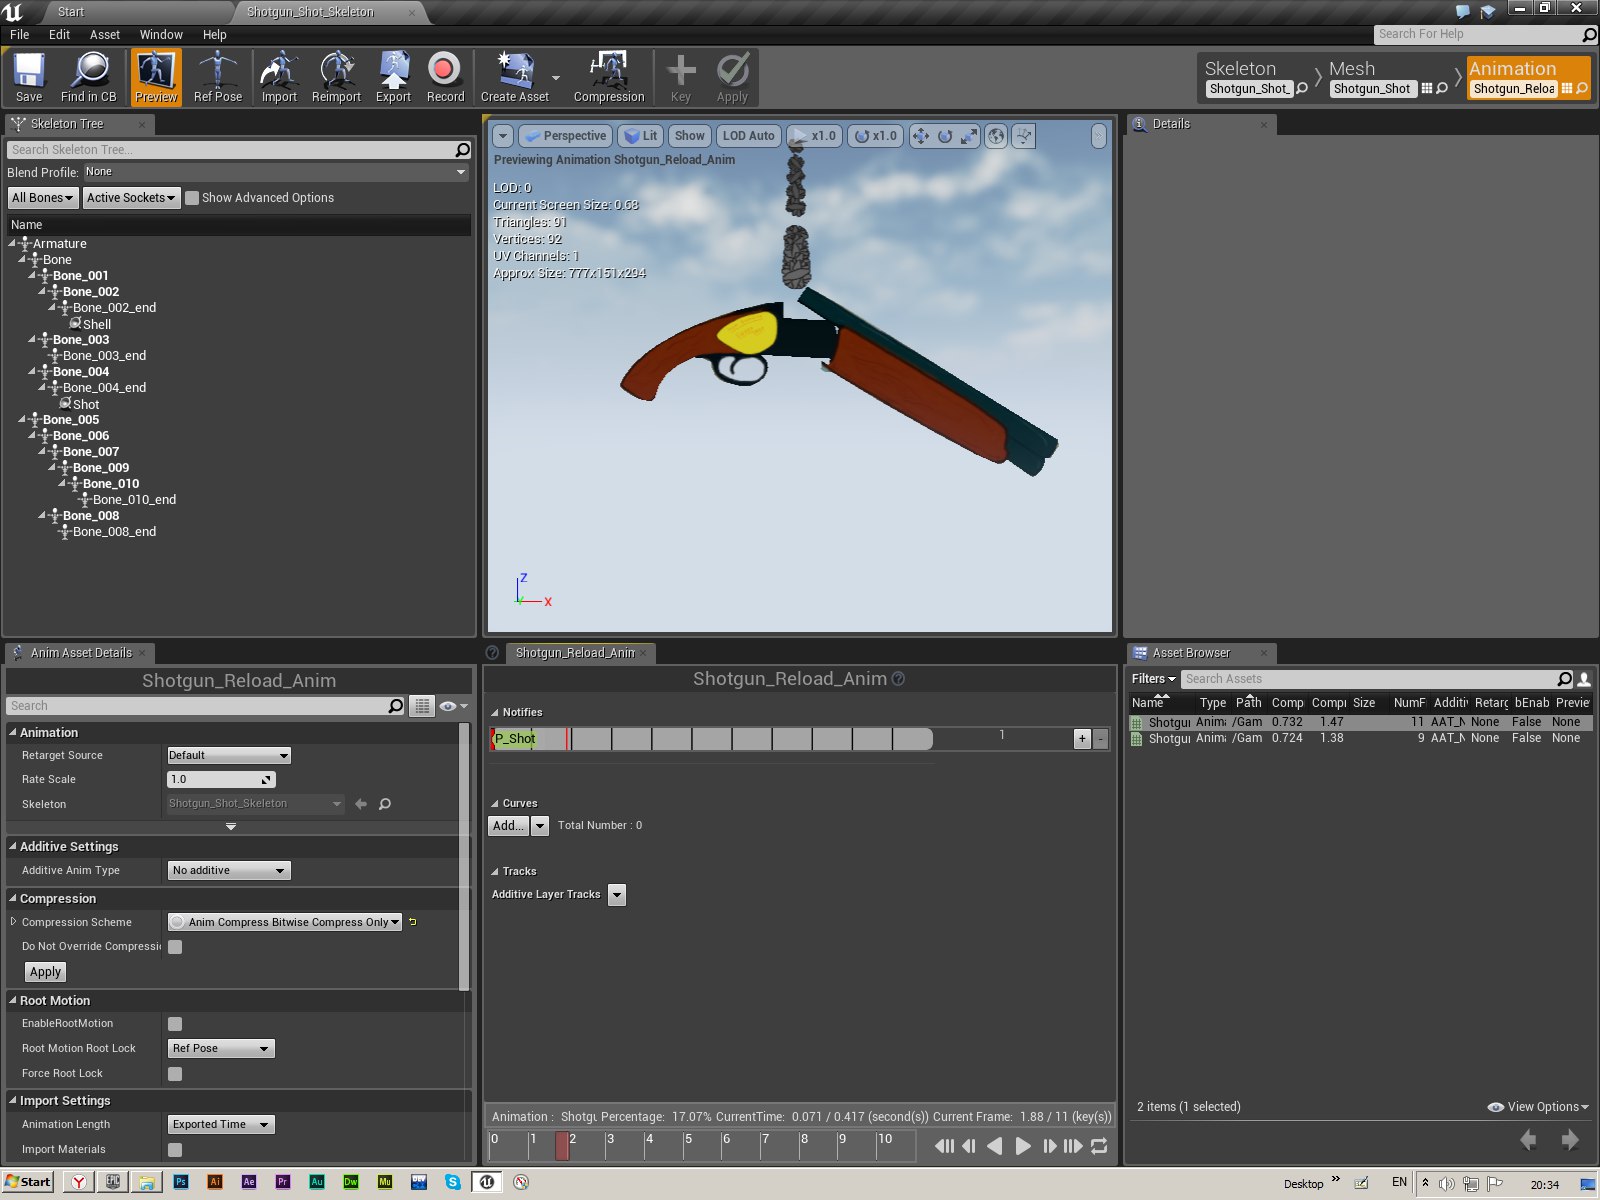Add a notify track with plus button
Viewport: 1600px width, 1200px height.
click(x=1082, y=739)
